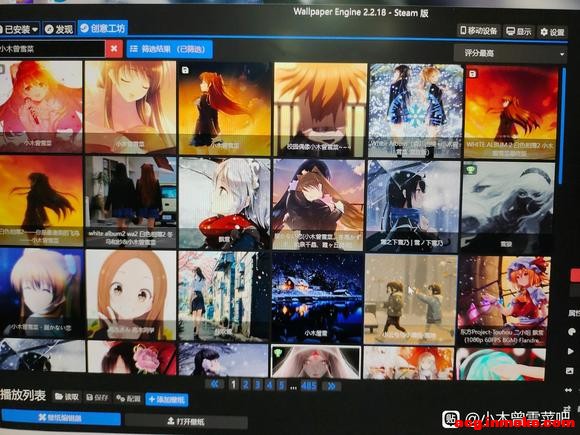Expand the 评分最高 sort dropdown
580x435 pixels.
click(x=510, y=54)
